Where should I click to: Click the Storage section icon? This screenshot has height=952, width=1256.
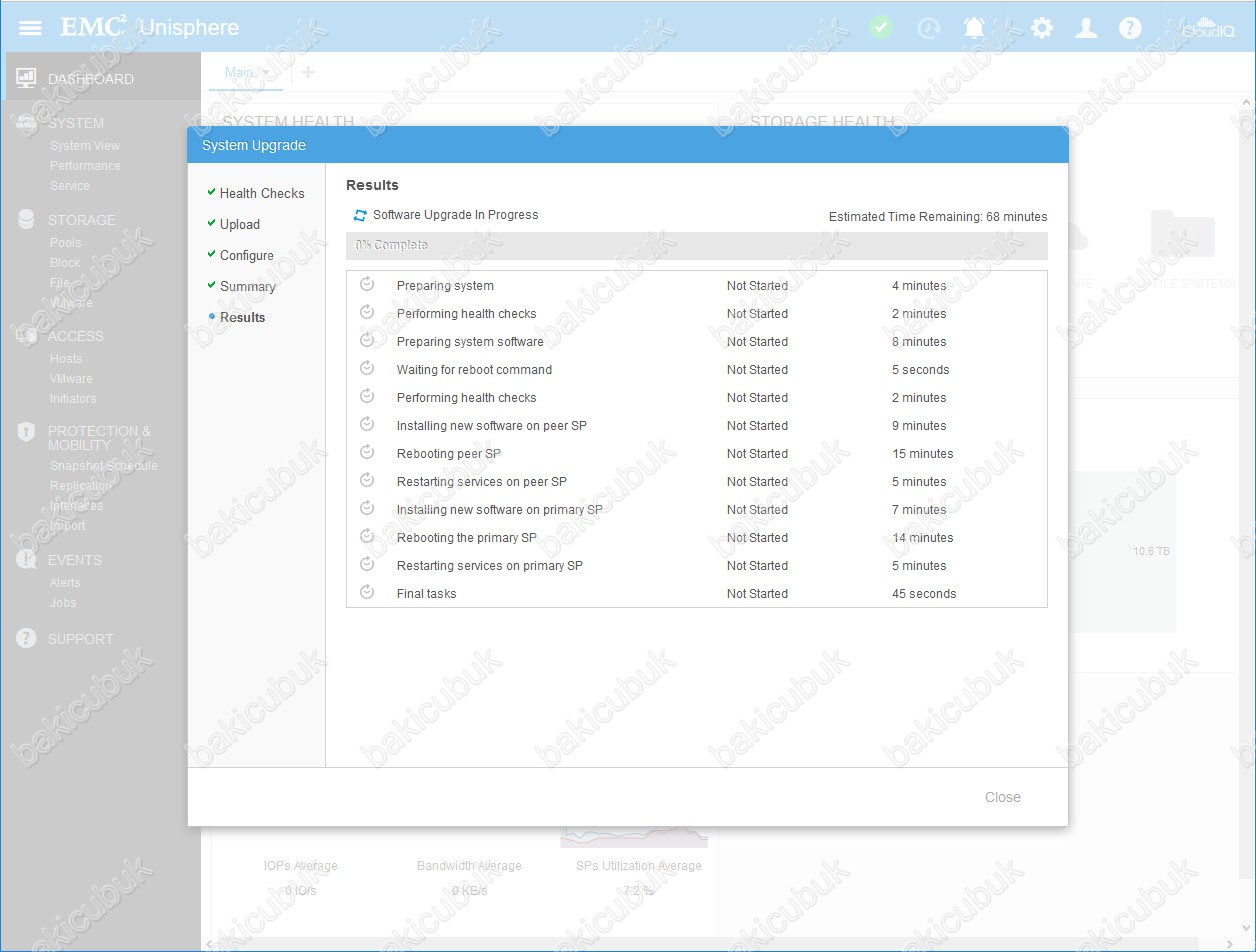click(x=27, y=220)
